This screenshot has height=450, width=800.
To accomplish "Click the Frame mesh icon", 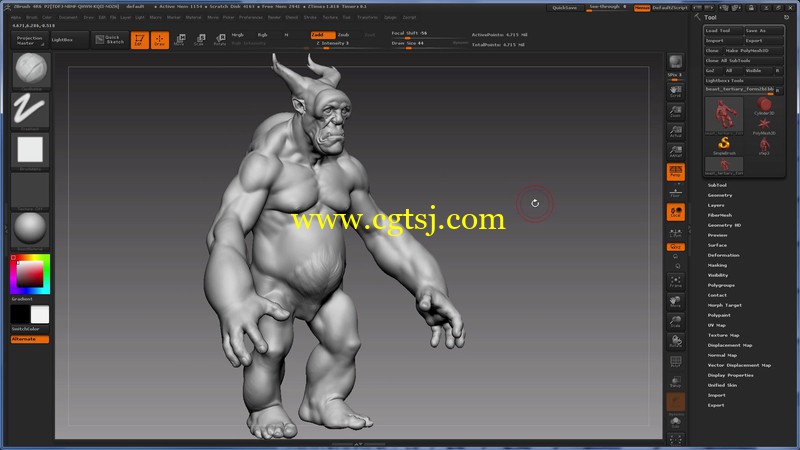I will (676, 282).
